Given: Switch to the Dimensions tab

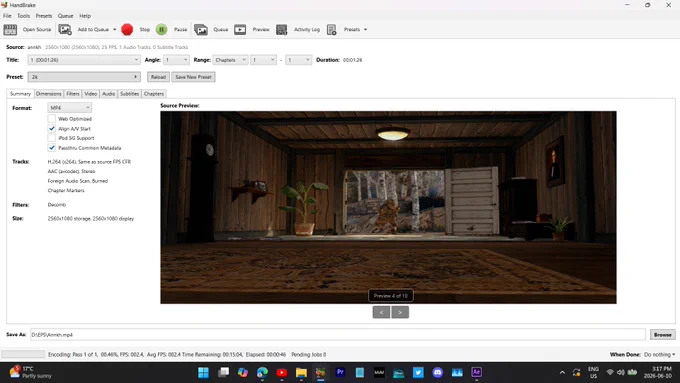Looking at the screenshot, I should [49, 94].
